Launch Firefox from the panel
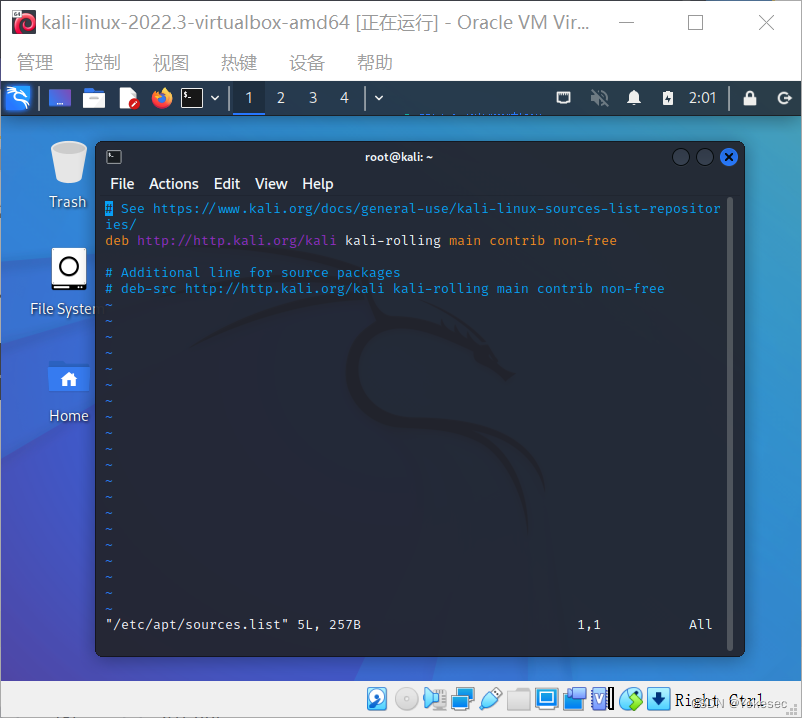 click(162, 98)
